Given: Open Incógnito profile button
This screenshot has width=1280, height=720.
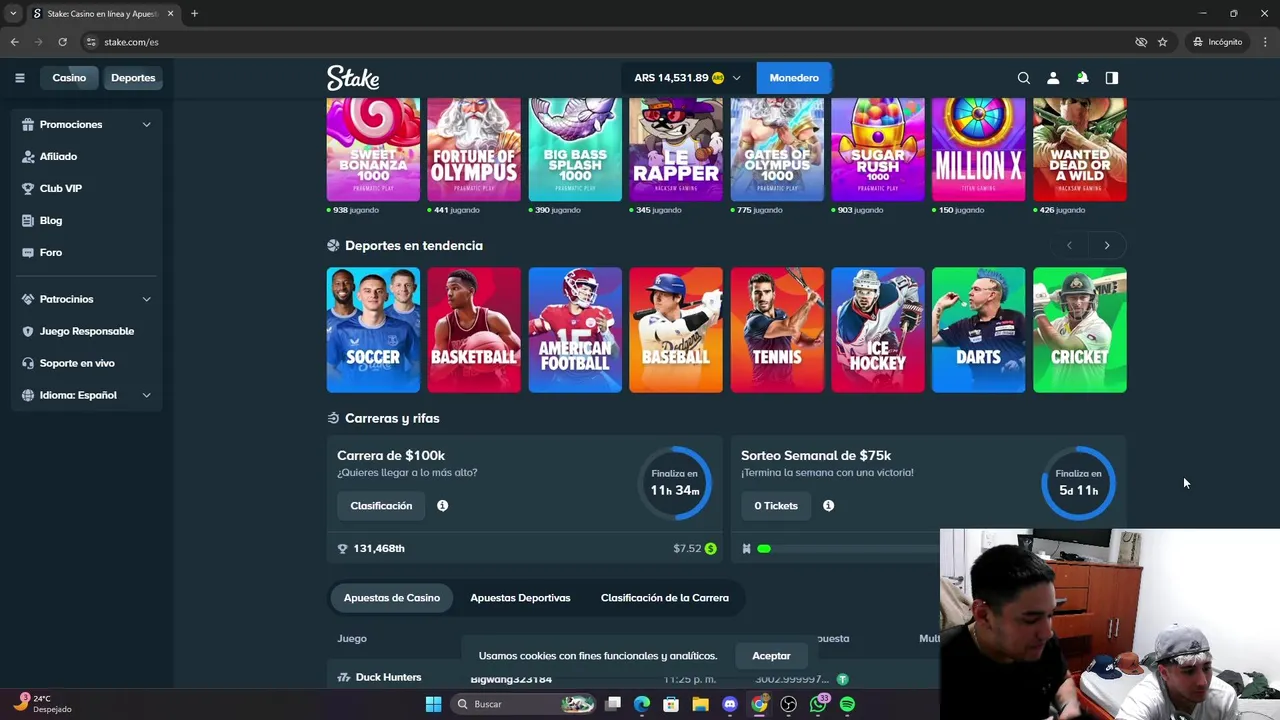Looking at the screenshot, I should tap(1217, 42).
